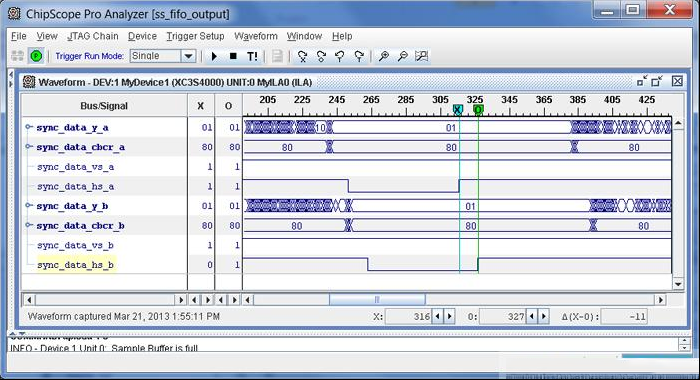The width and height of the screenshot is (700, 380).
Task: Select the sync_data_hs_b signal name
Action: pos(75,265)
